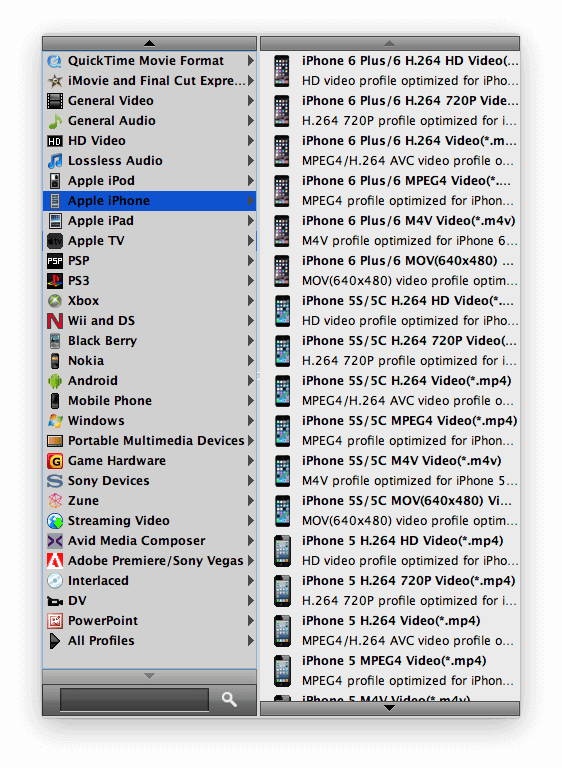Click the Windows flag icon
Viewport: 562px width, 768px height.
click(x=54, y=421)
